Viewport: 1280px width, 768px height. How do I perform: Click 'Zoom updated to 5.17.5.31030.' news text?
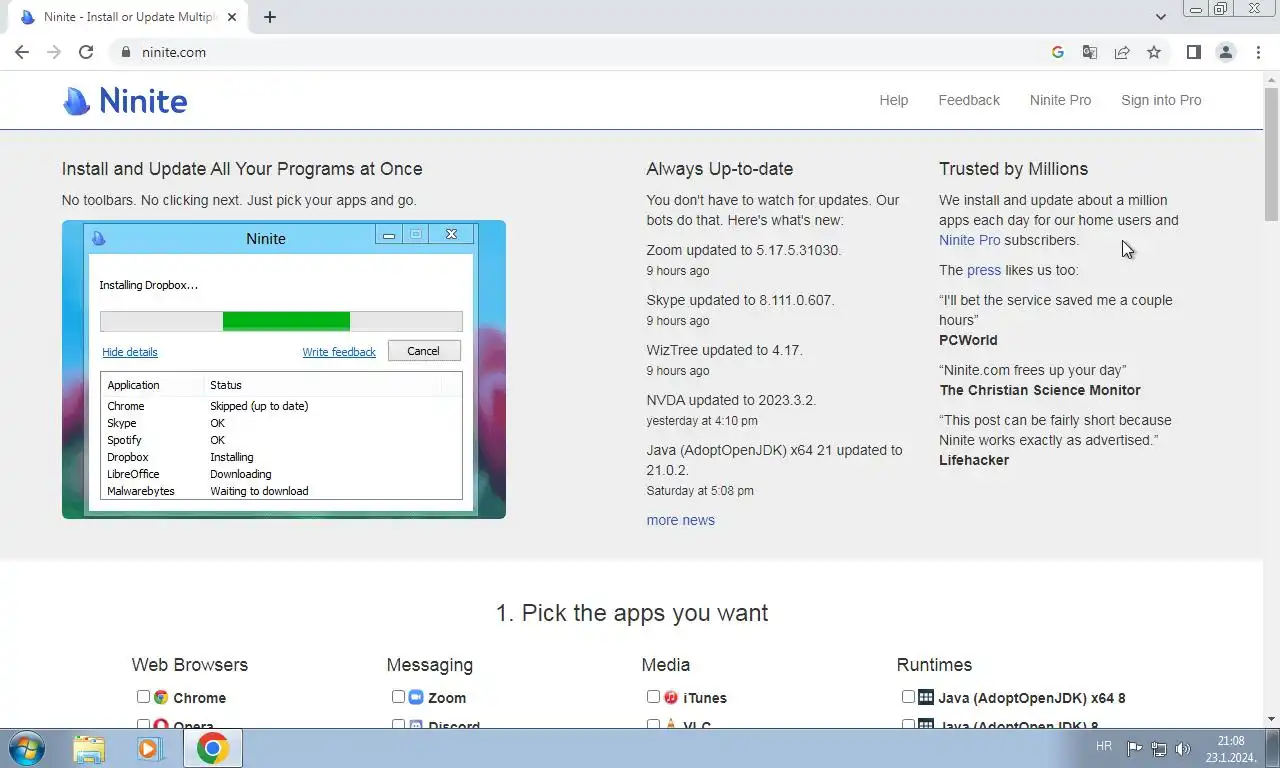(744, 250)
